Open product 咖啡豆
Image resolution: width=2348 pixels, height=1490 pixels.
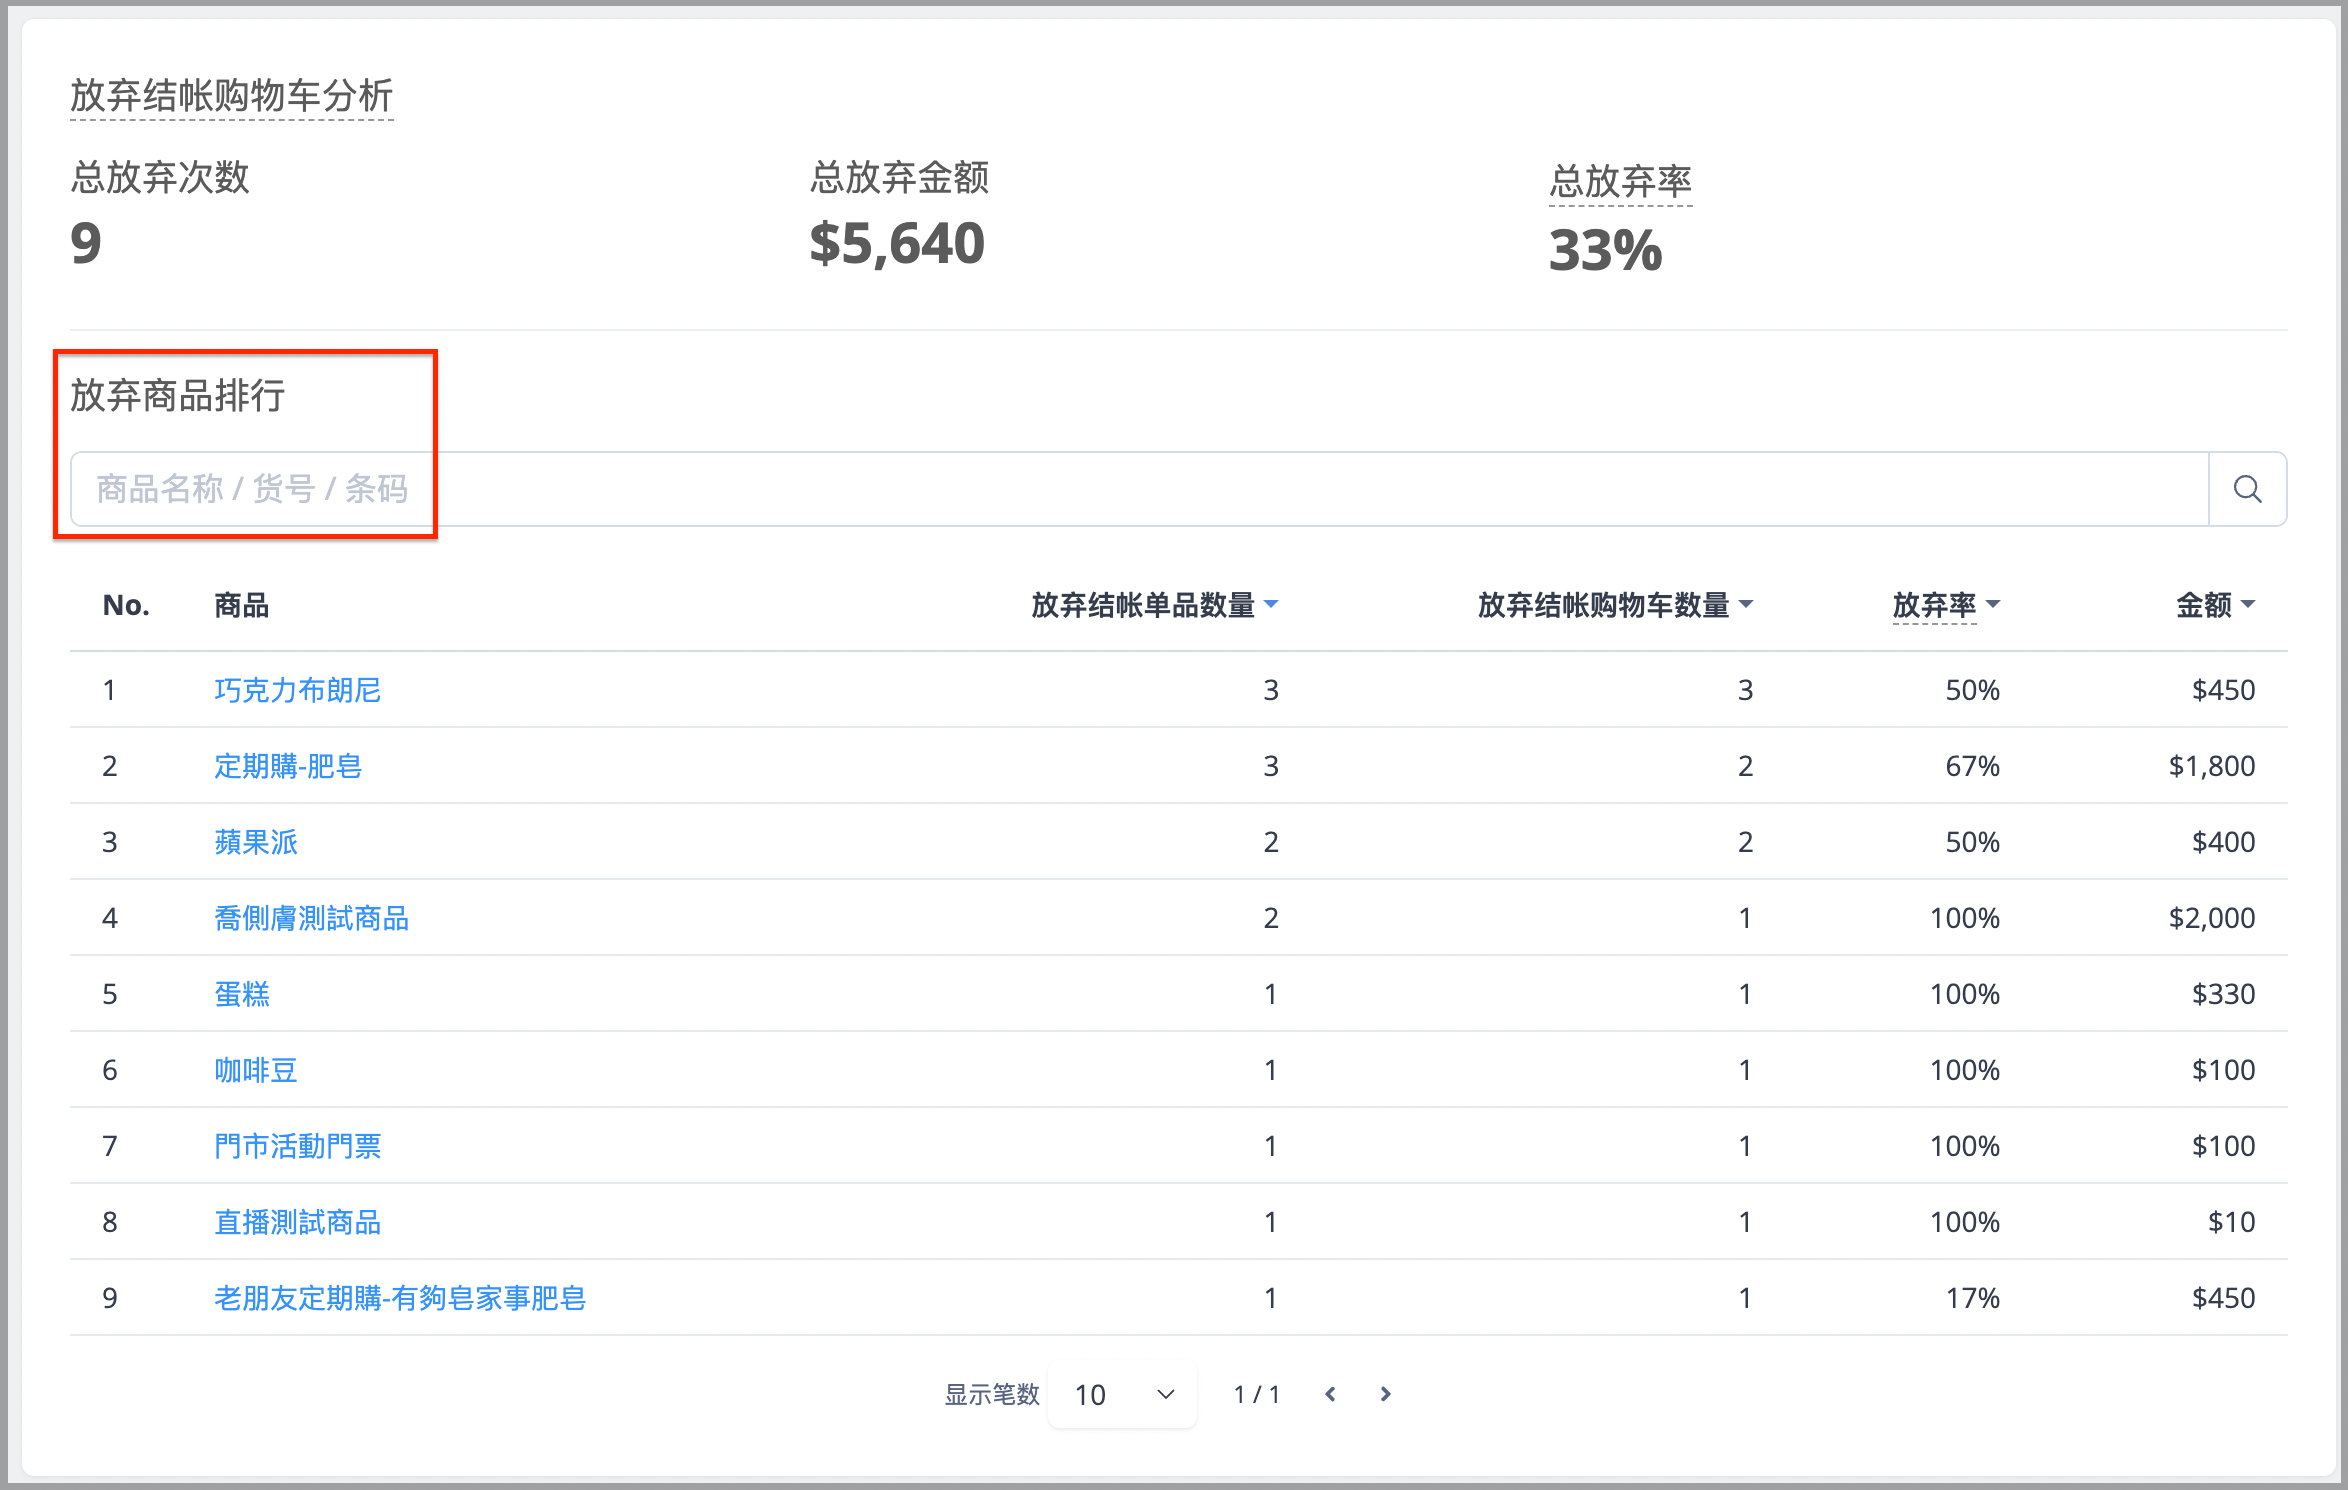256,1070
